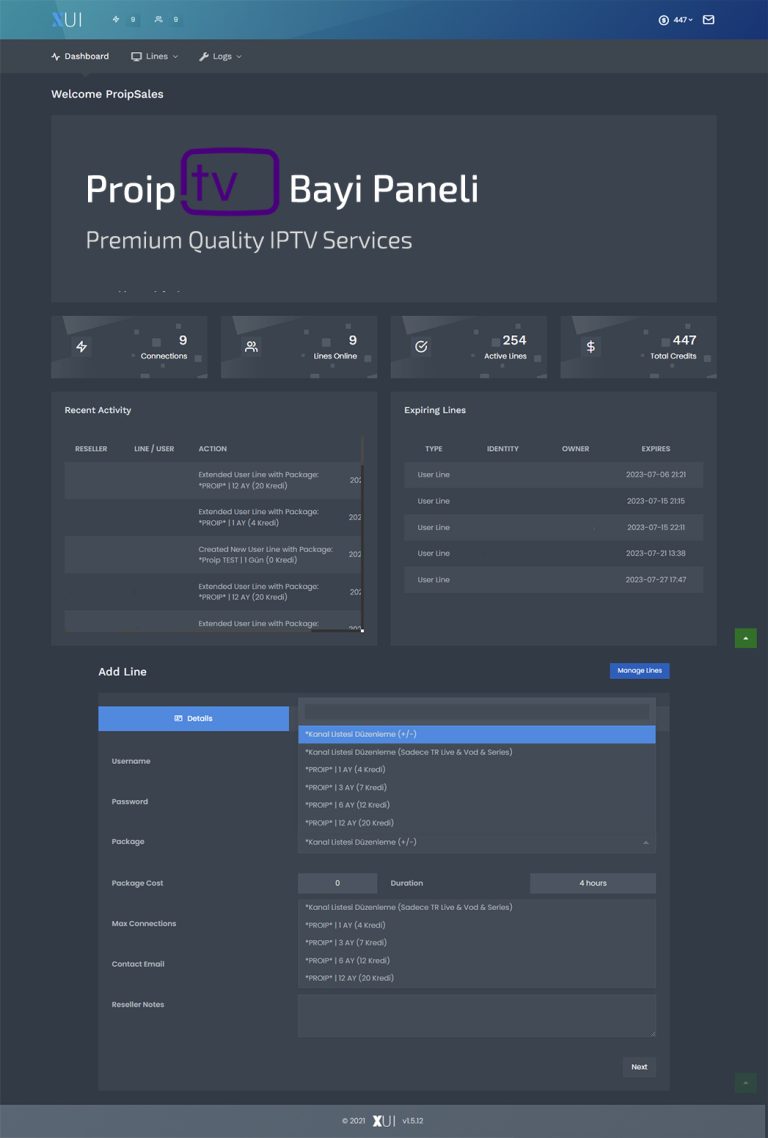Click the activity row with *PROIP* 1 AY (4 Kredi)
Screen dimensions: 768x1138
(213, 517)
